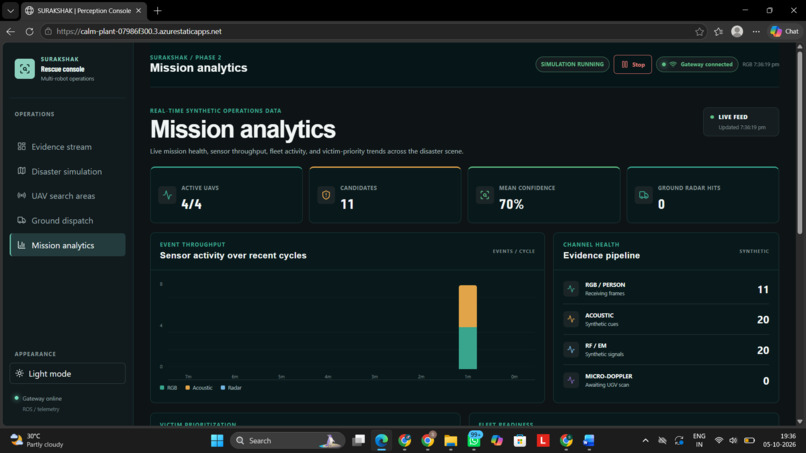Open the Ground dispatch page

coord(67,221)
